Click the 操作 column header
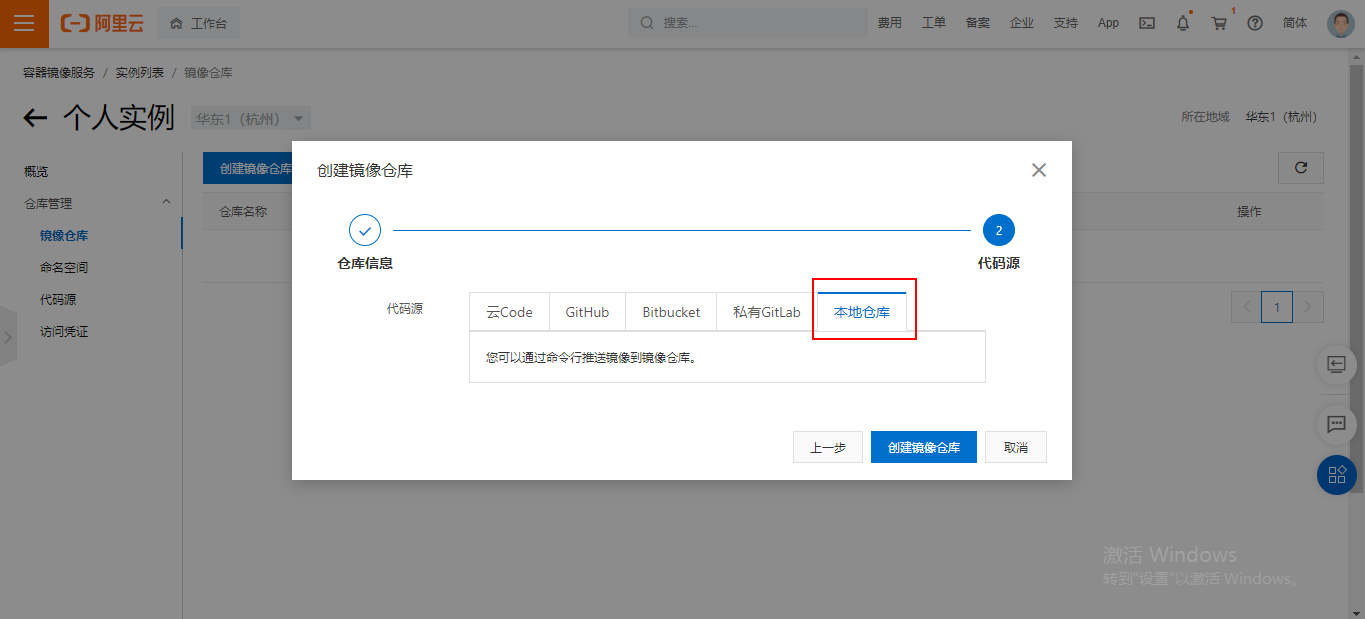 tap(1249, 212)
